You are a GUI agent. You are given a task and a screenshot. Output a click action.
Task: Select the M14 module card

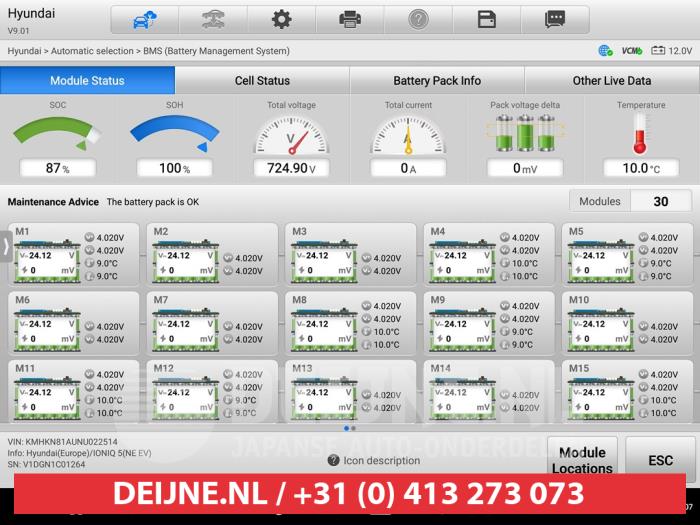point(489,391)
